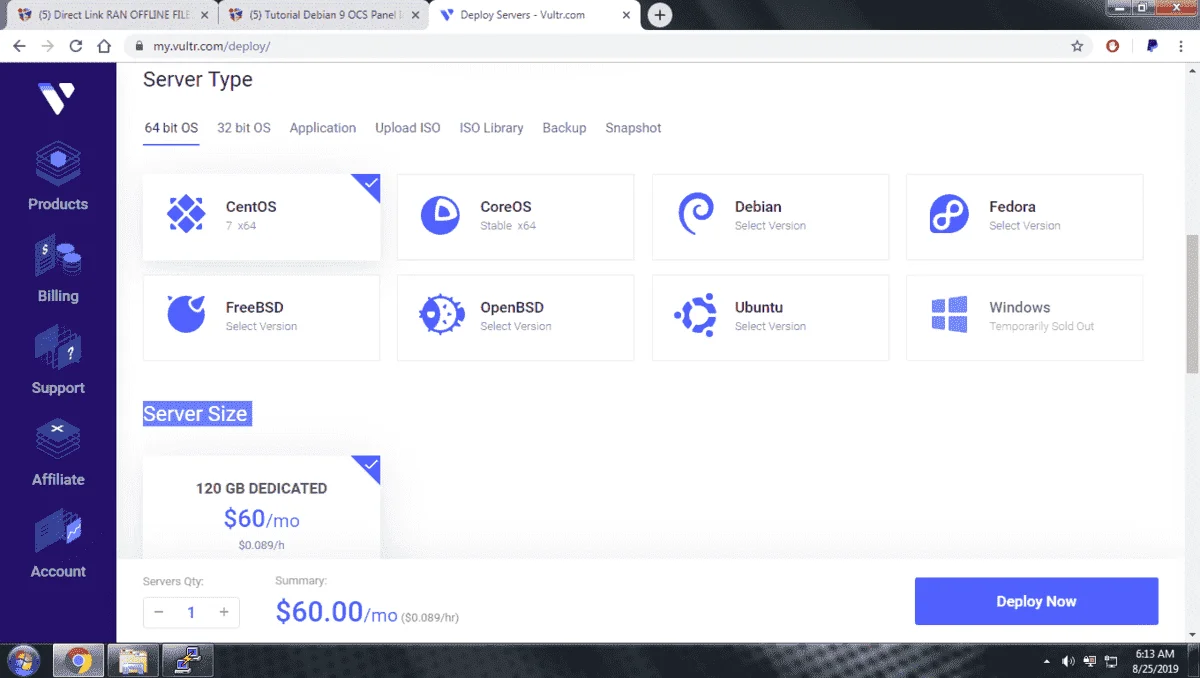
Task: Go to browser home icon
Action: [x=104, y=46]
